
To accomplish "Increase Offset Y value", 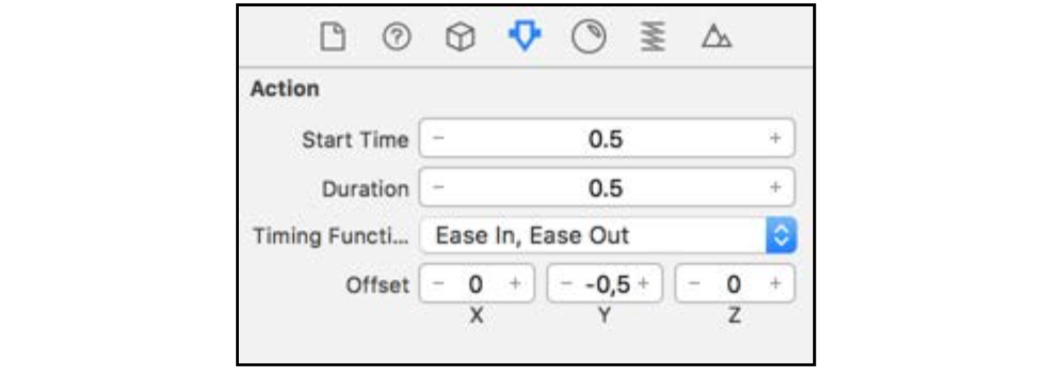I will pos(643,283).
